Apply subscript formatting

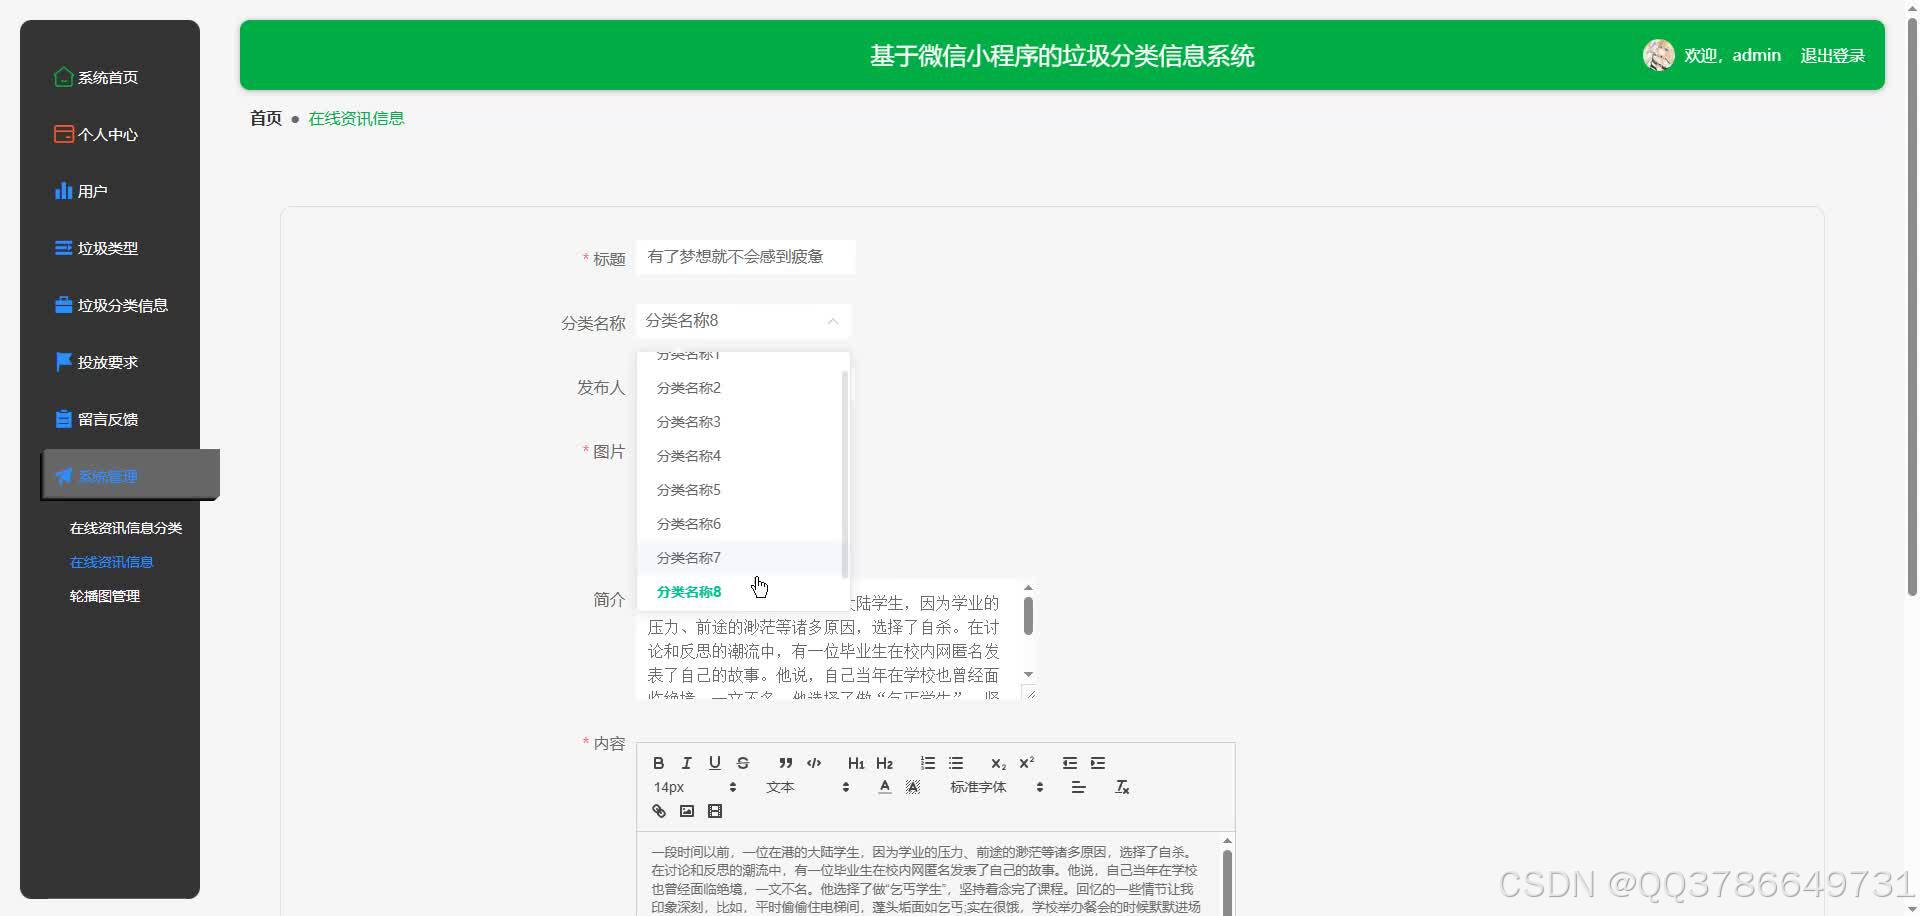[x=997, y=762]
